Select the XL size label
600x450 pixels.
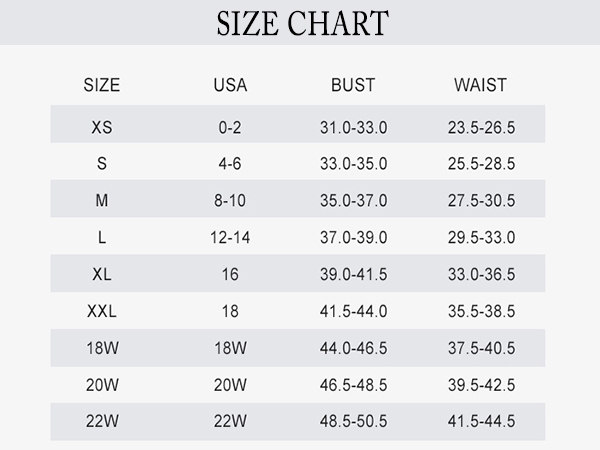point(102,274)
